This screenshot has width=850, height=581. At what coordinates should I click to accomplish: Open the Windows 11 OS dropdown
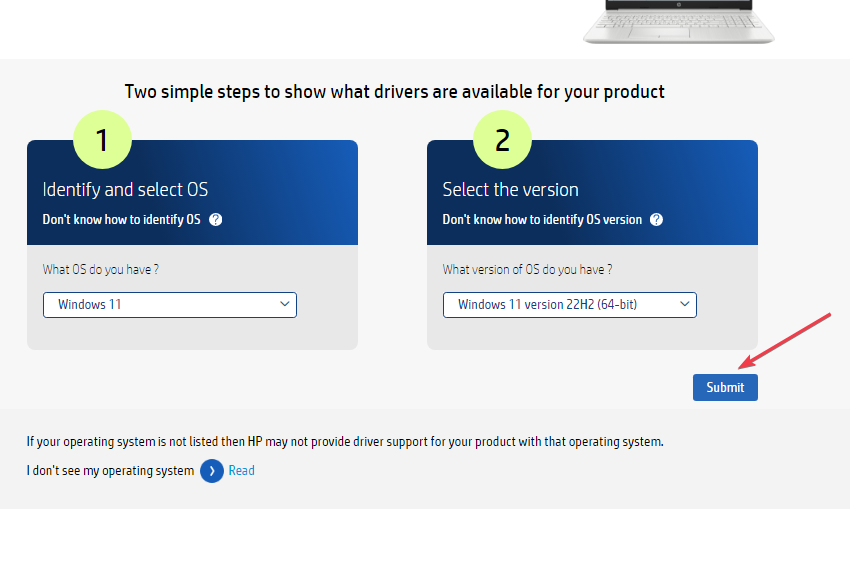tap(170, 305)
